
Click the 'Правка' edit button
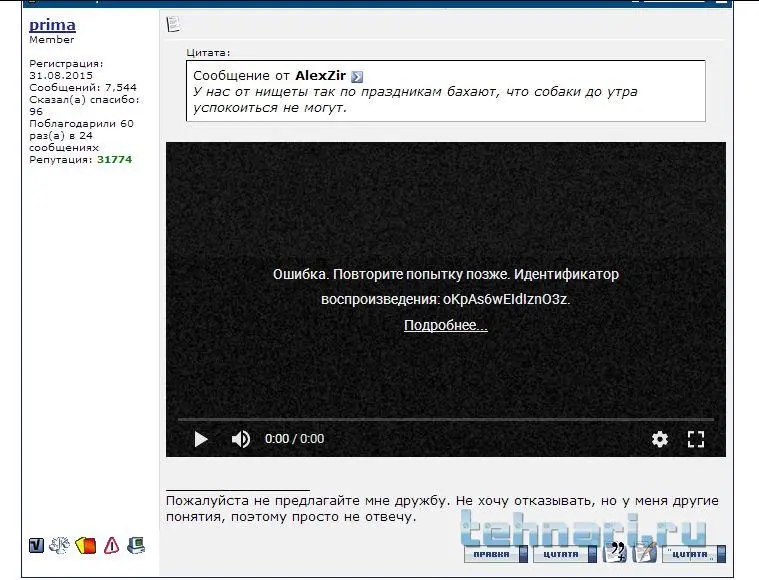point(496,554)
